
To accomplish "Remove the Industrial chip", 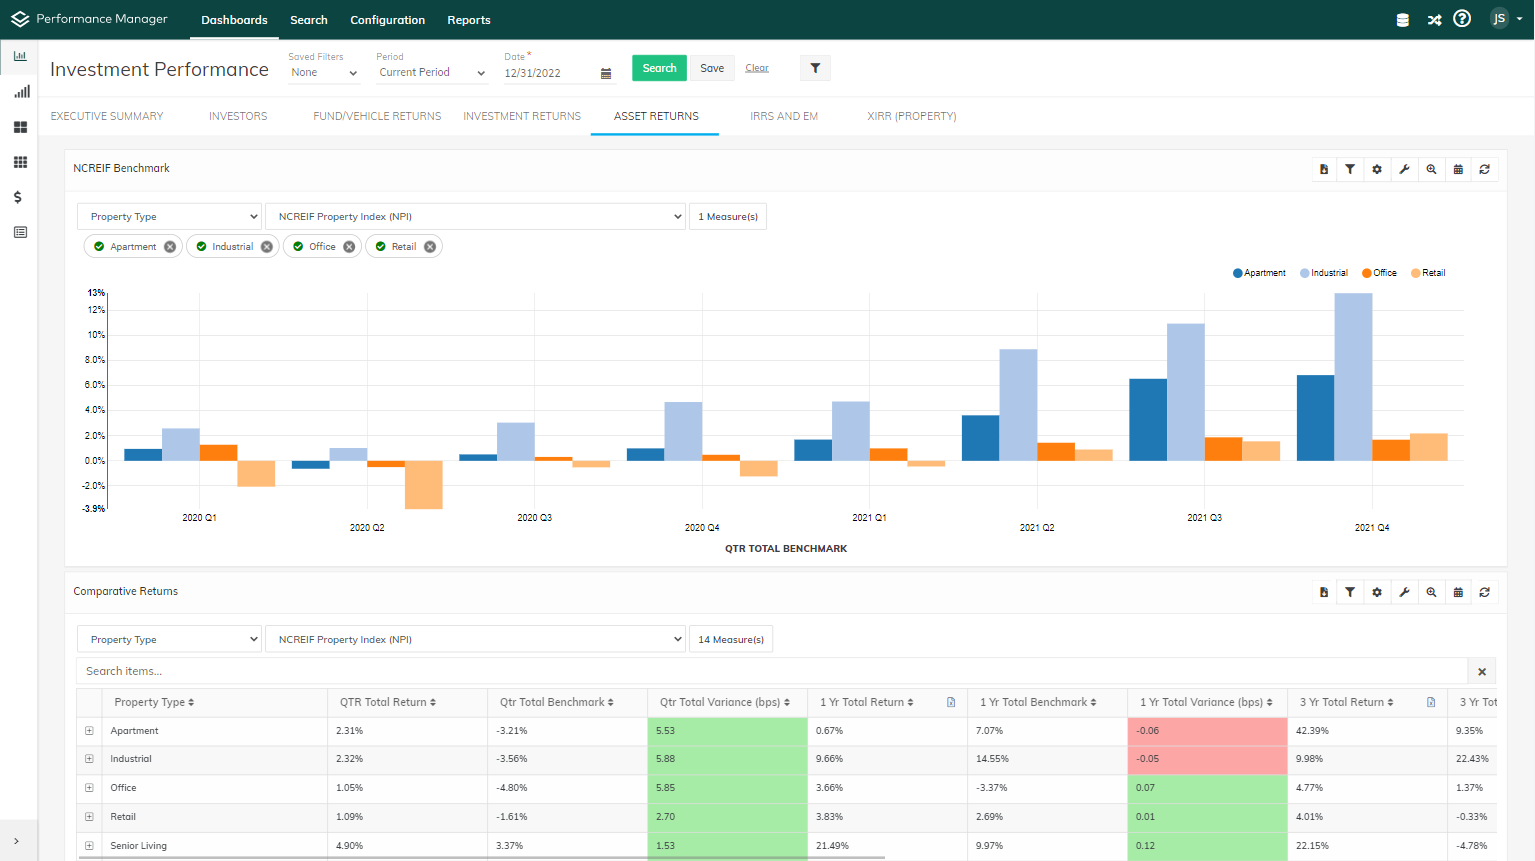I will pyautogui.click(x=267, y=247).
